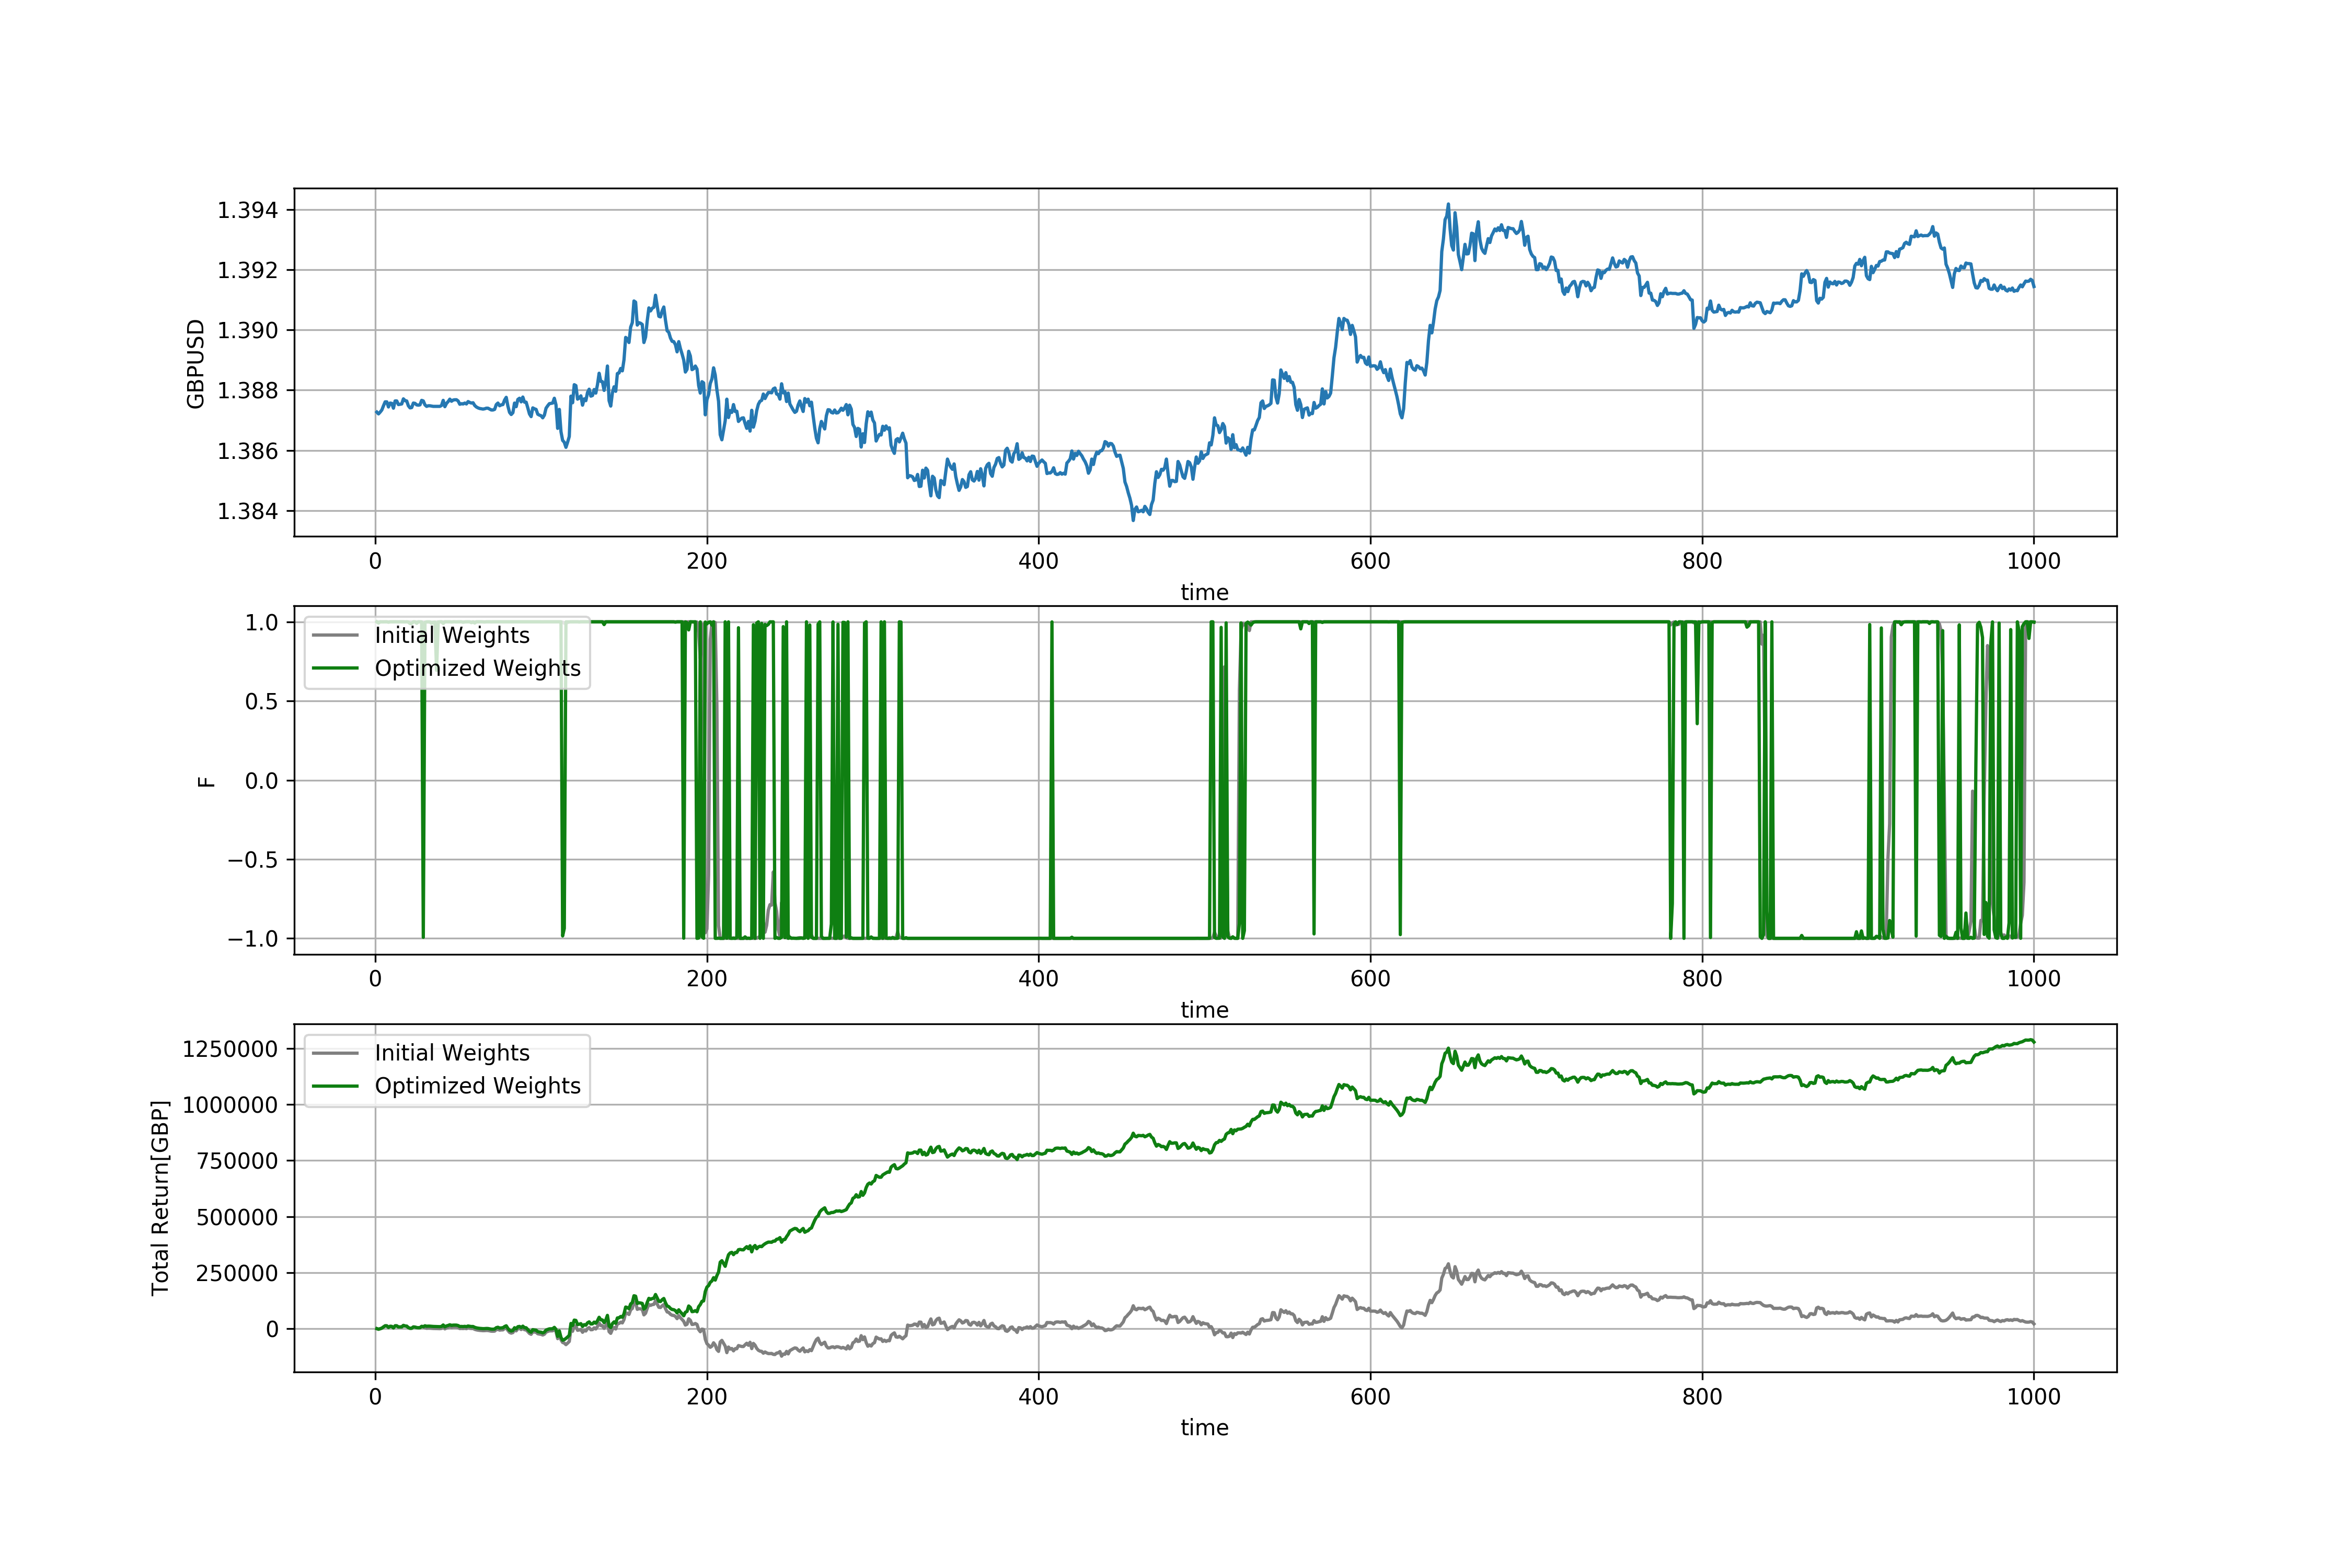Click Optimized Weights text in Total Return legend
This screenshot has width=2352, height=1568.
[x=478, y=1086]
